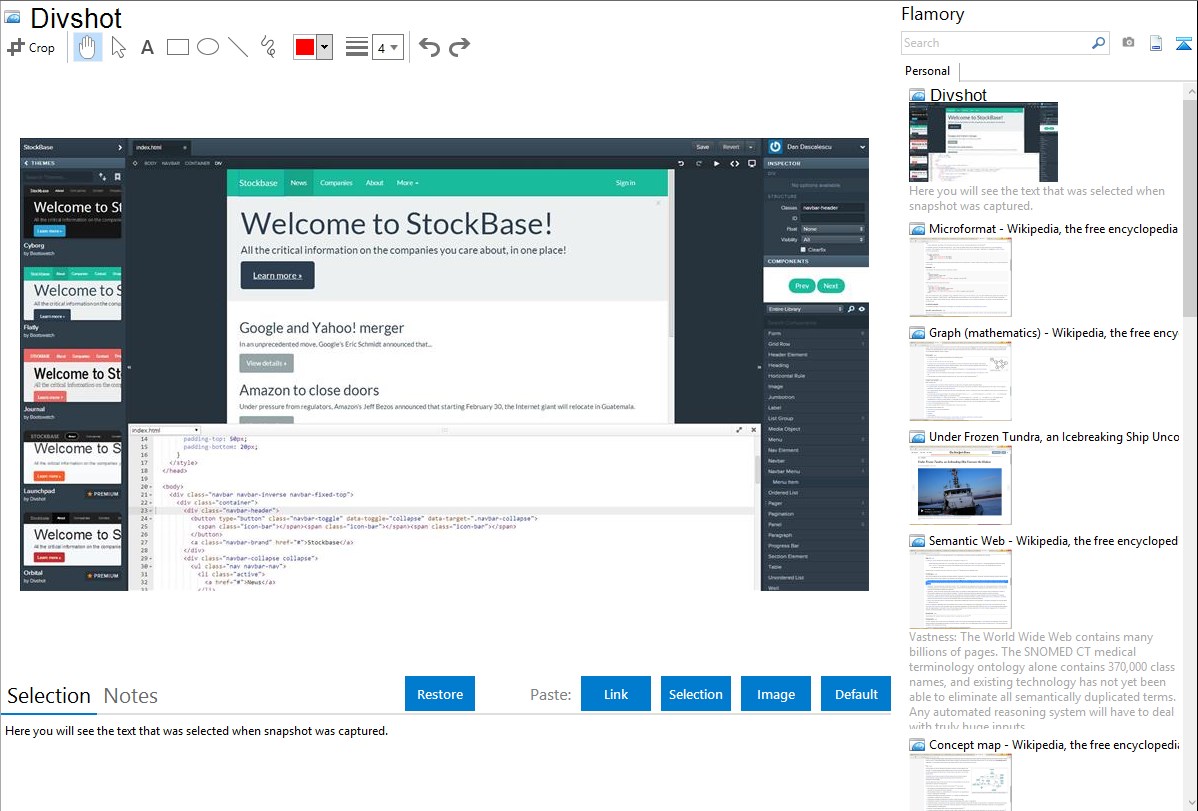Undo the last annotation
This screenshot has width=1198, height=811.
click(x=429, y=47)
